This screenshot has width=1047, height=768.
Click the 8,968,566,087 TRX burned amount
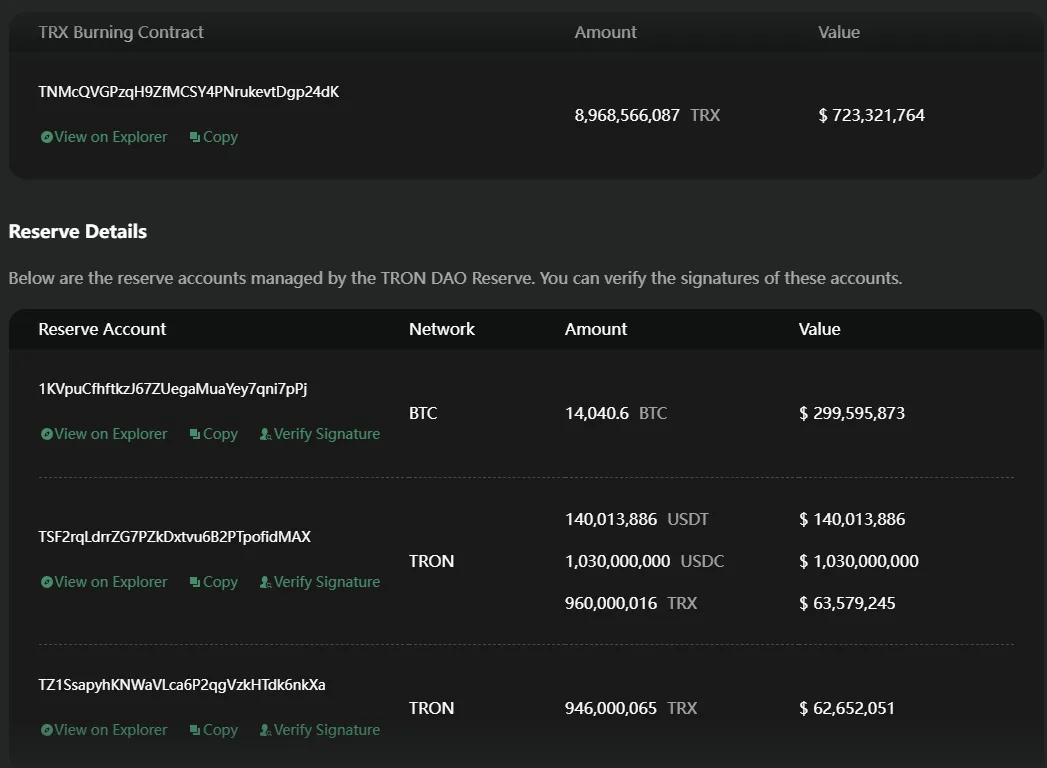pyautogui.click(x=647, y=116)
